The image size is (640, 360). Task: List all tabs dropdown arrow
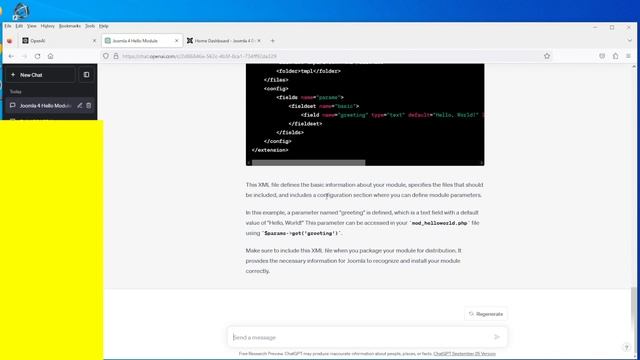point(629,41)
